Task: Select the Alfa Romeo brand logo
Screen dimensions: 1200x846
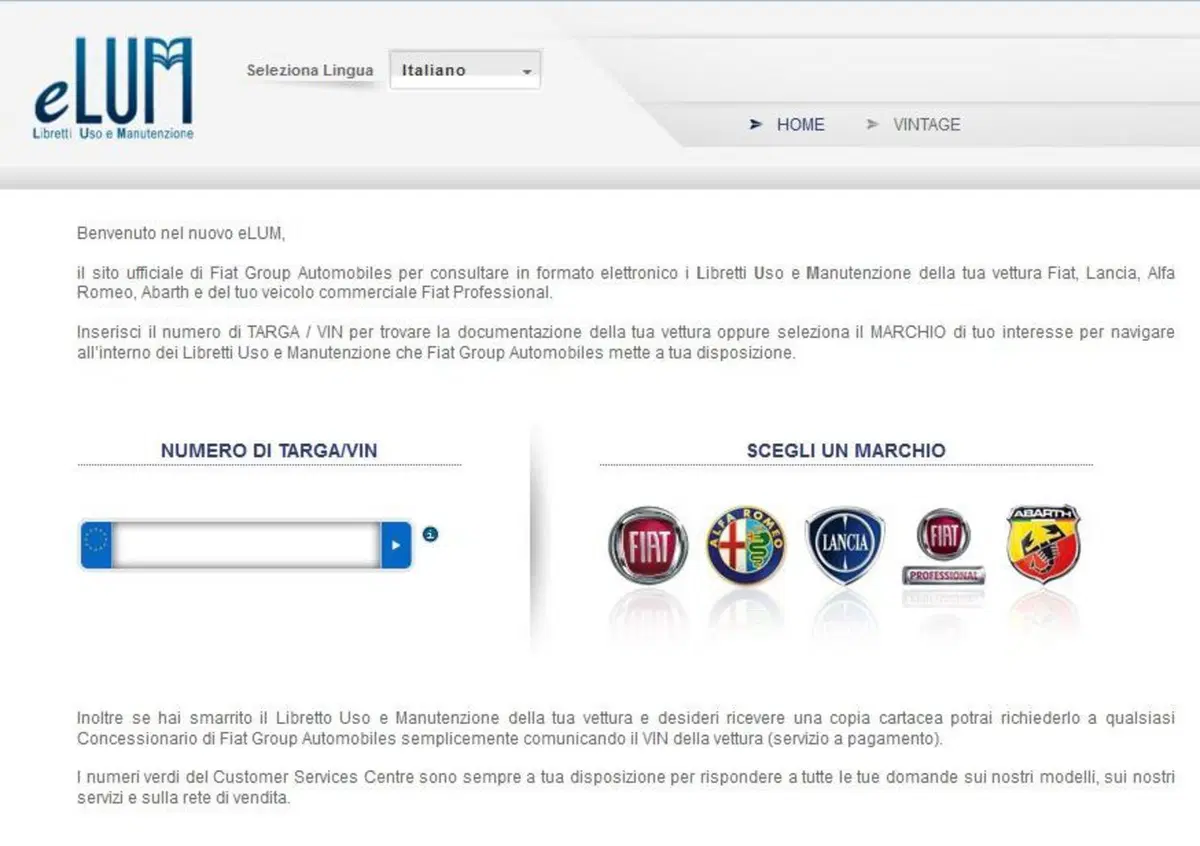Action: 746,545
